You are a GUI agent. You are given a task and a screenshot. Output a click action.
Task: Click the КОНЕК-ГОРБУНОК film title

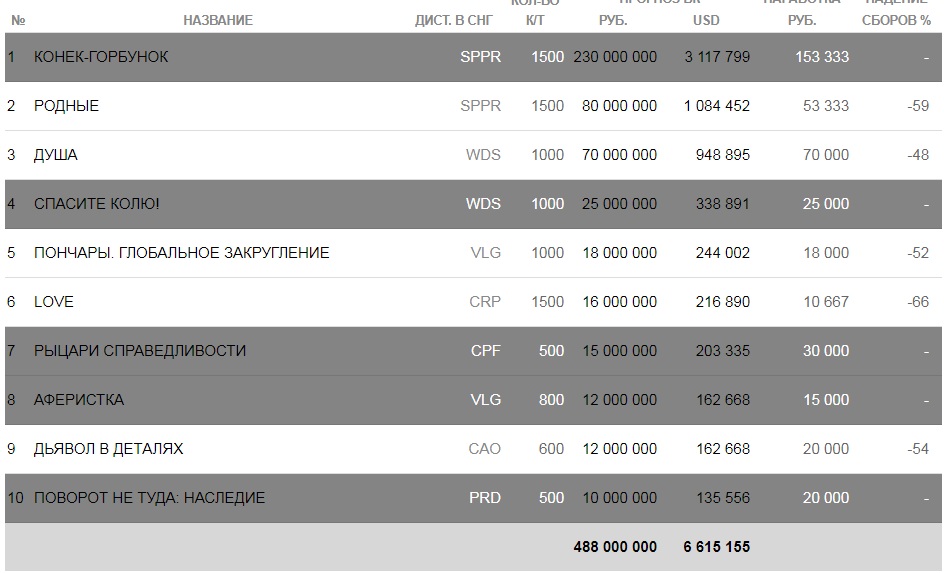[101, 57]
